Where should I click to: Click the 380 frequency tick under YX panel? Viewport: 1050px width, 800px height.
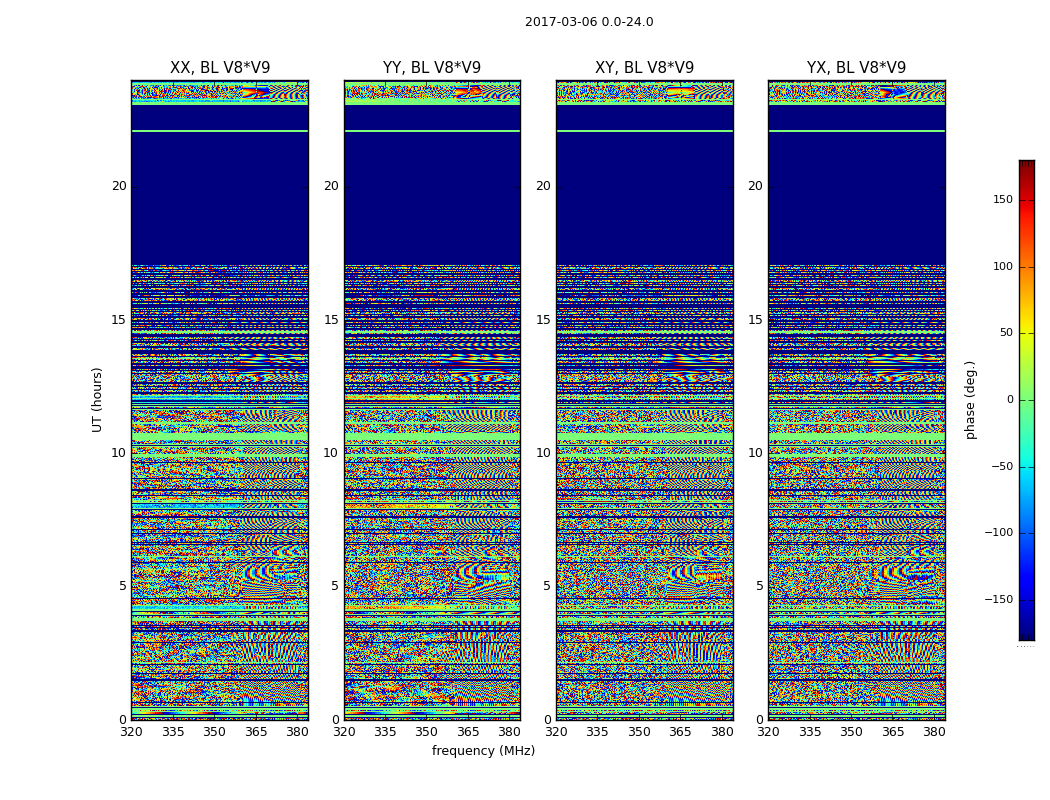(x=934, y=732)
